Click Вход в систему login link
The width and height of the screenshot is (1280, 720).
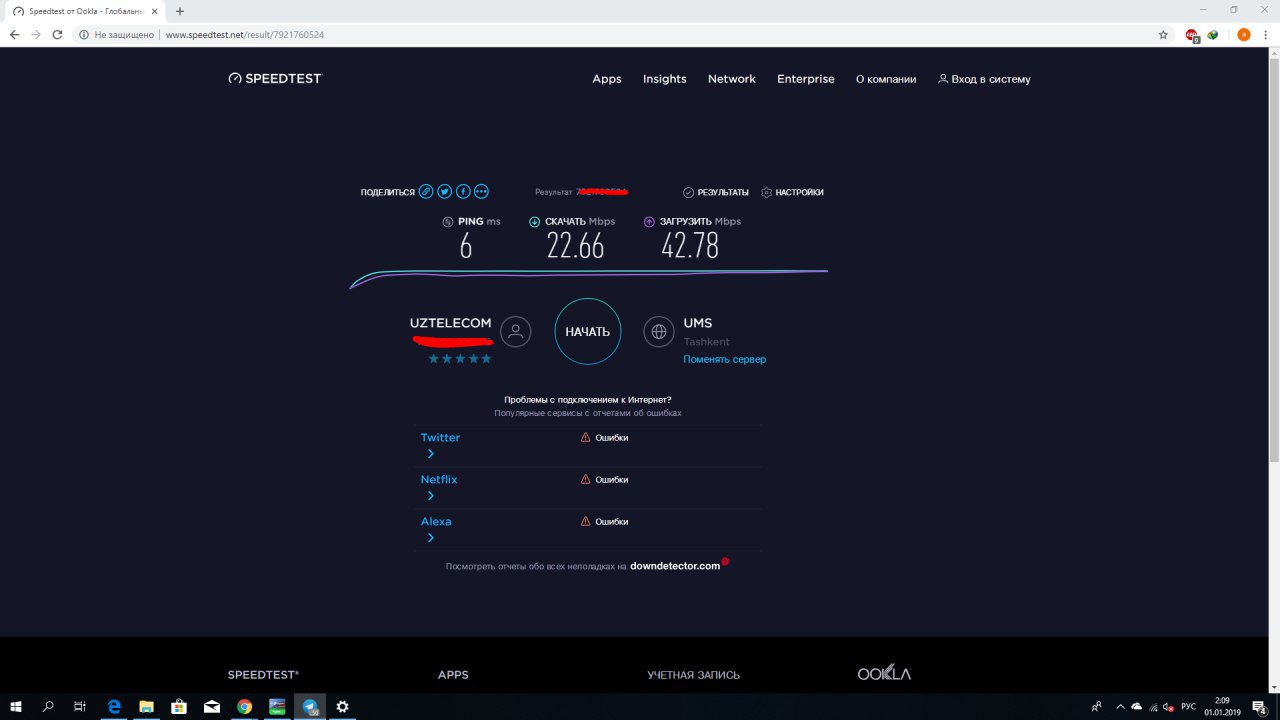[x=984, y=79]
